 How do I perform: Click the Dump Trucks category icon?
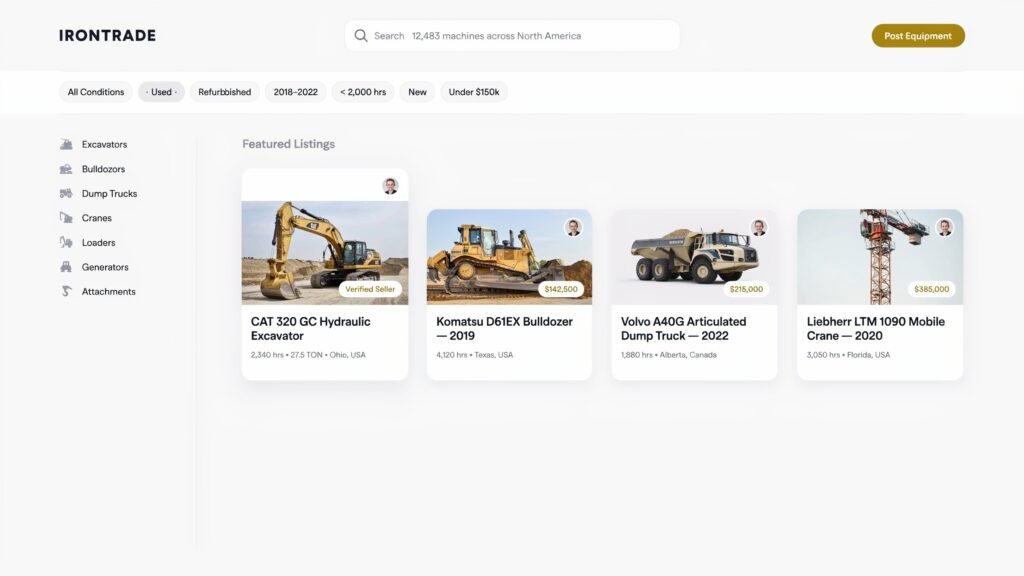coord(66,193)
